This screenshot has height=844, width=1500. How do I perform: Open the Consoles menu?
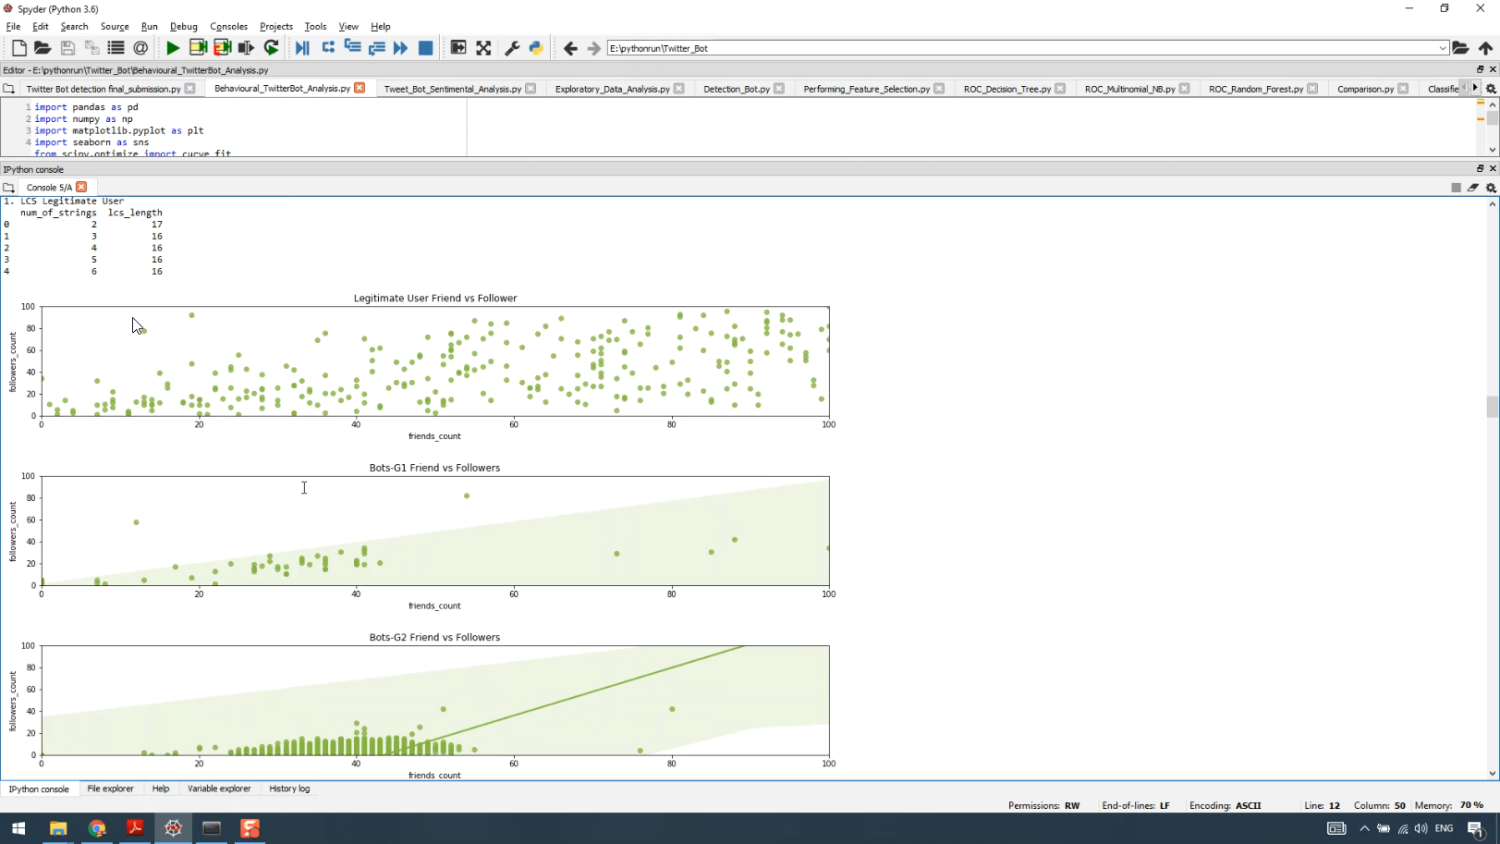[228, 27]
